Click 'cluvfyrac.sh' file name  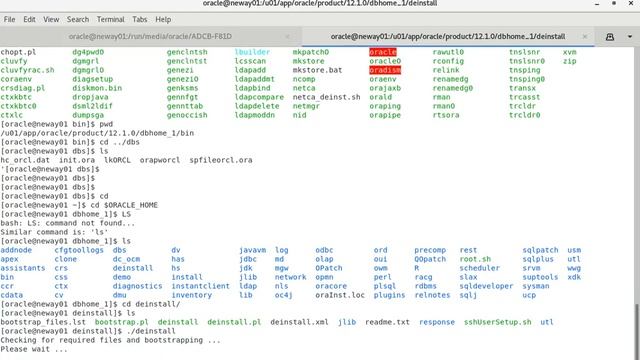tap(27, 70)
